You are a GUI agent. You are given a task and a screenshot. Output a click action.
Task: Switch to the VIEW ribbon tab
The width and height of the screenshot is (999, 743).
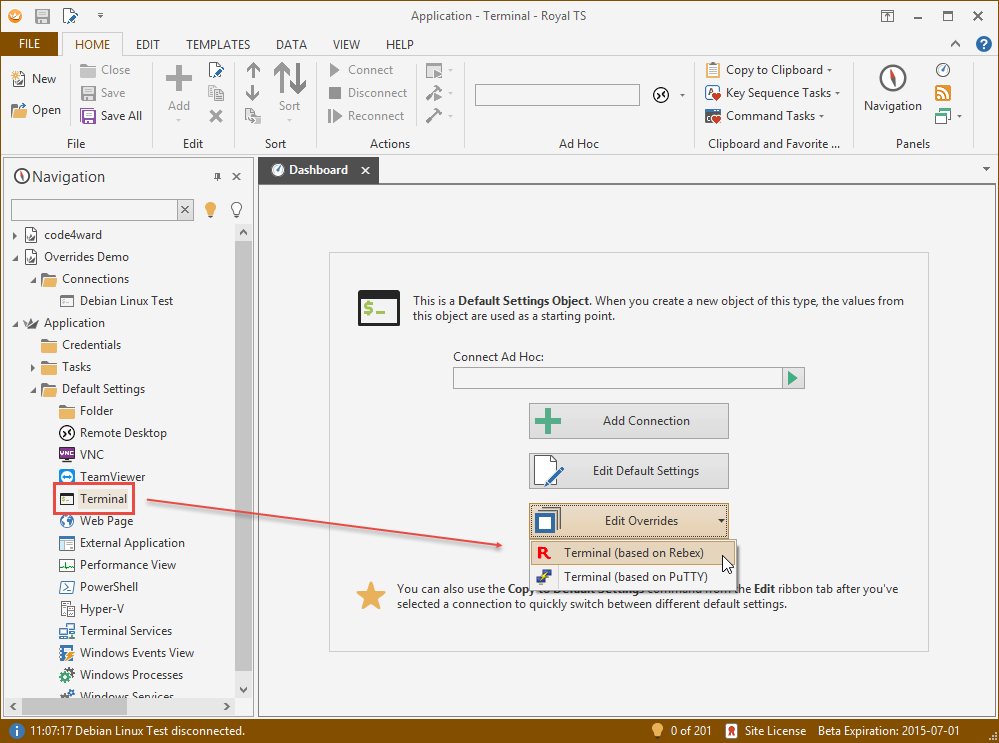tap(346, 45)
